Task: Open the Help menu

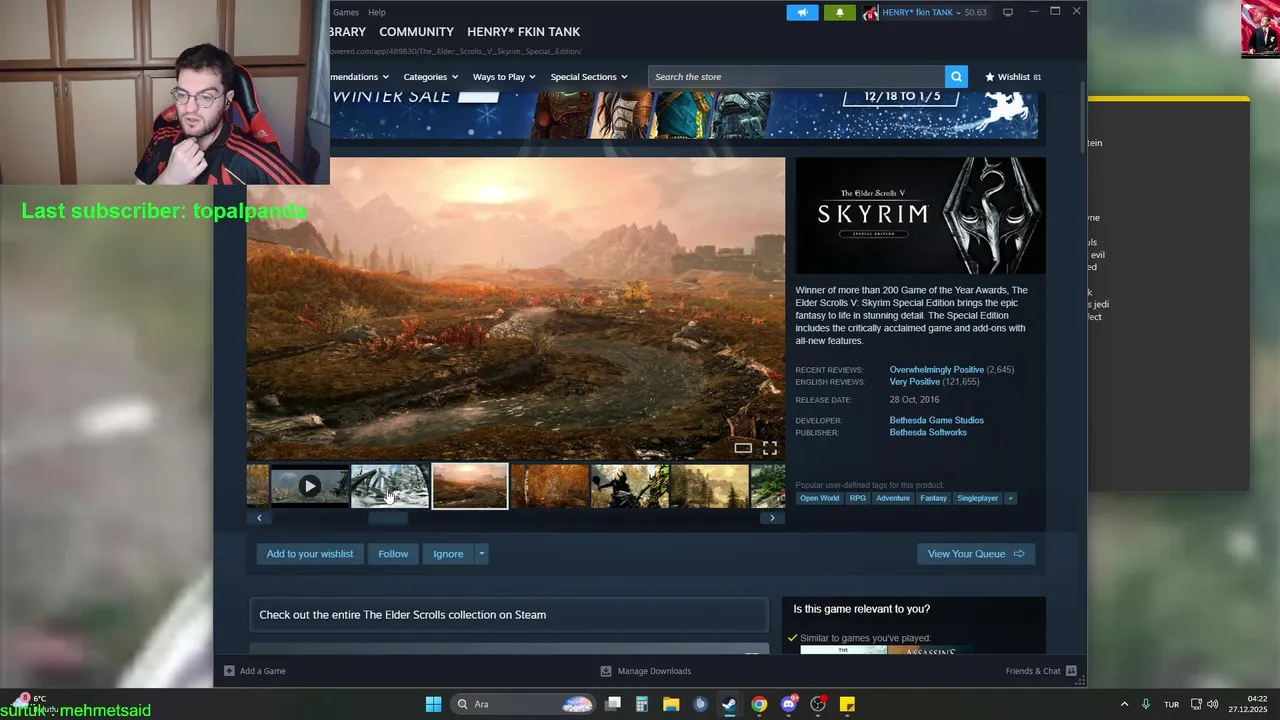Action: tap(377, 12)
